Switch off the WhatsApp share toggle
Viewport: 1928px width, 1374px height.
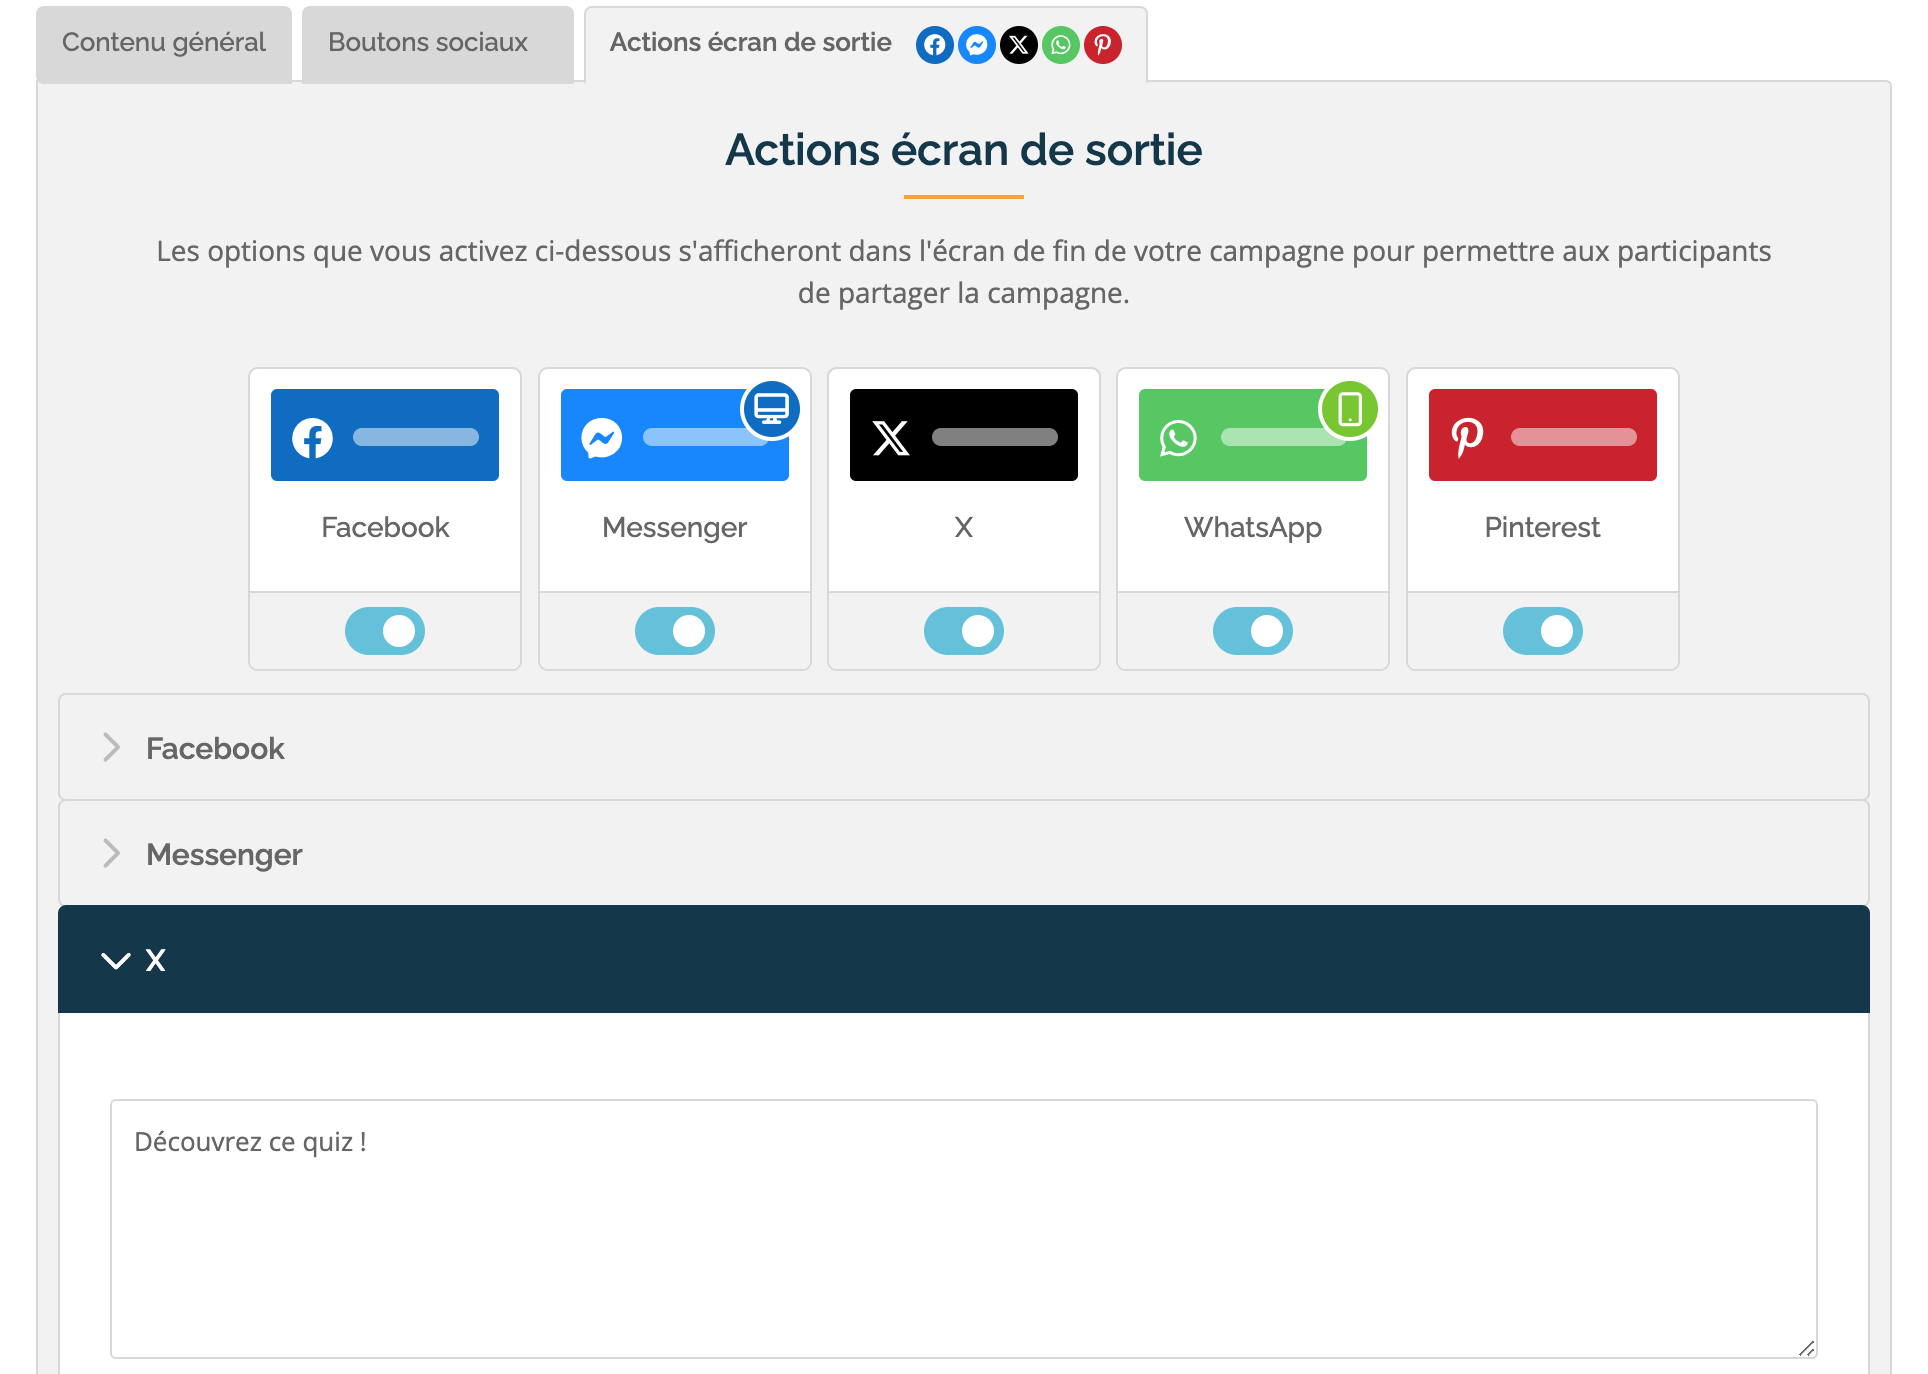[1253, 631]
